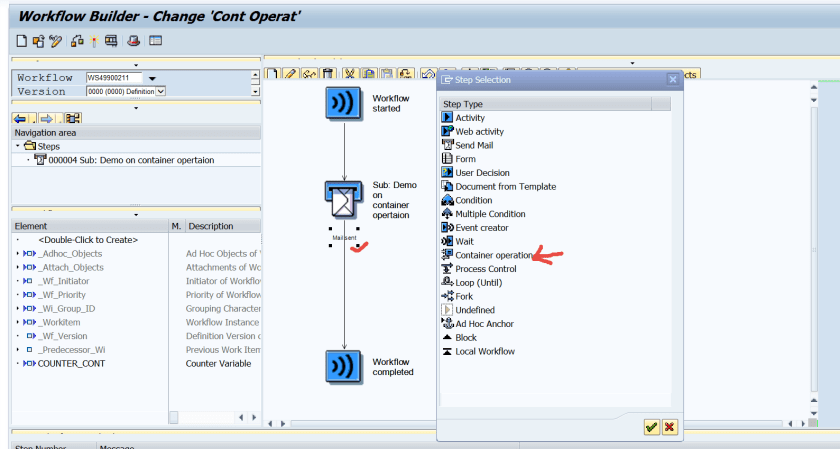Open the Version dropdown list
The image size is (840, 449).
click(161, 92)
